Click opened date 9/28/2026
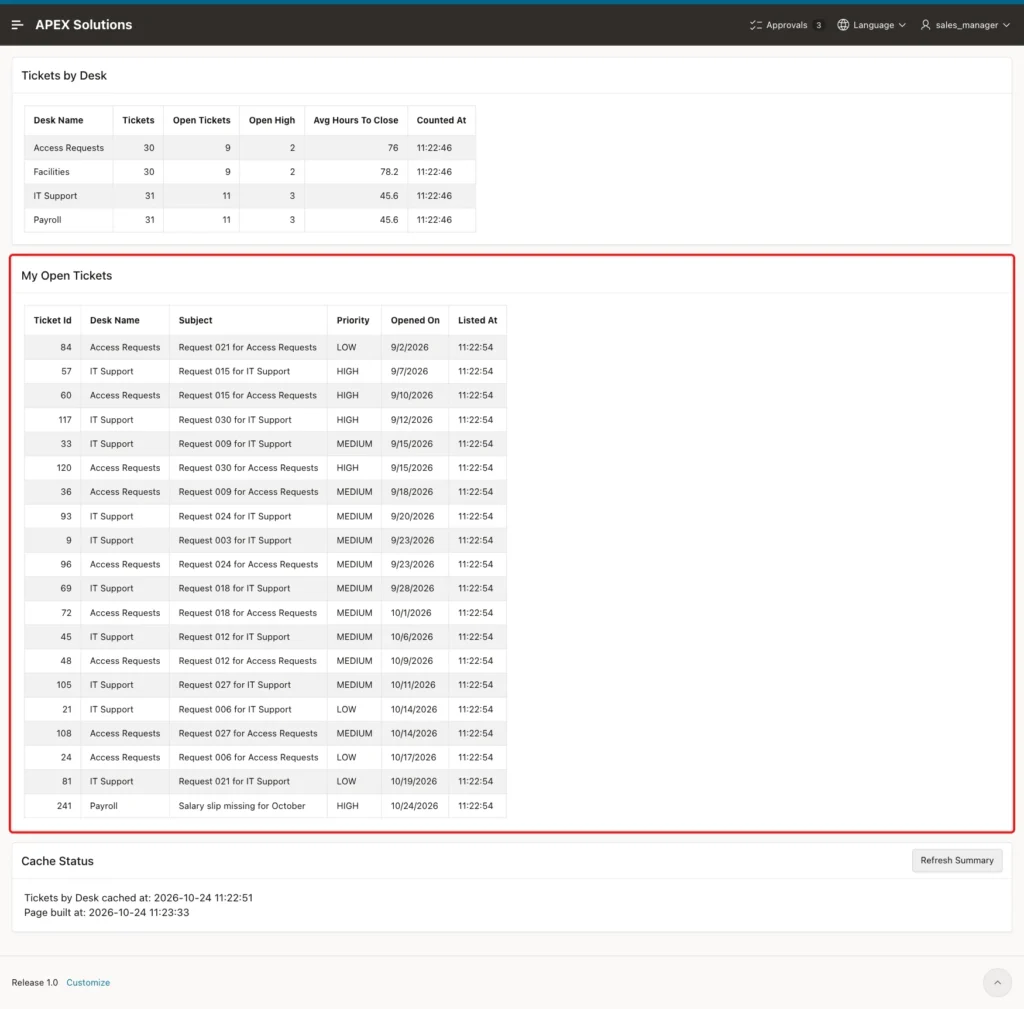The height and width of the screenshot is (1009, 1024). (412, 588)
